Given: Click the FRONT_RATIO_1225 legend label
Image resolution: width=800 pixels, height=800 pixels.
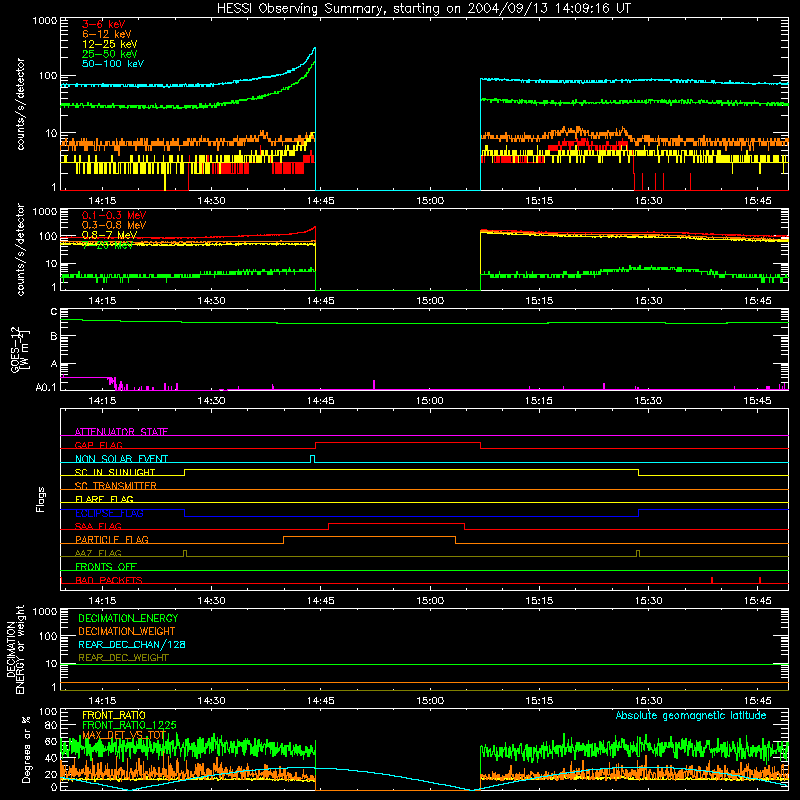Looking at the screenshot, I should pos(129,725).
